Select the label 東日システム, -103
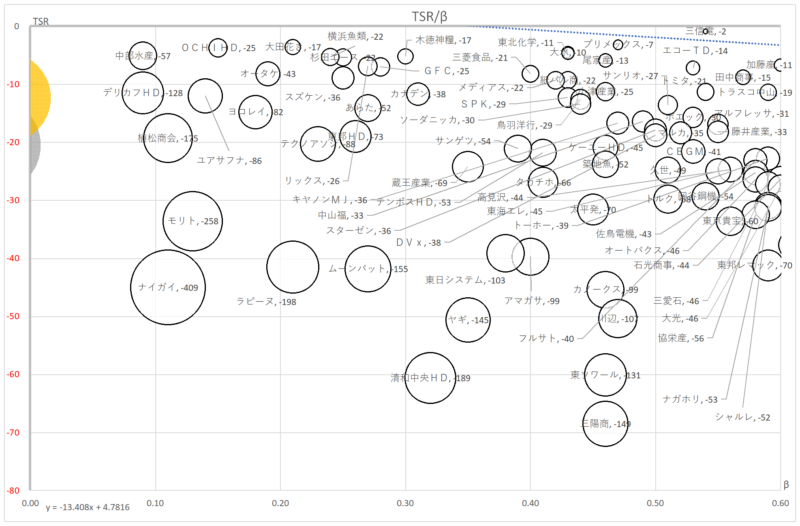800x526 pixels. (465, 280)
